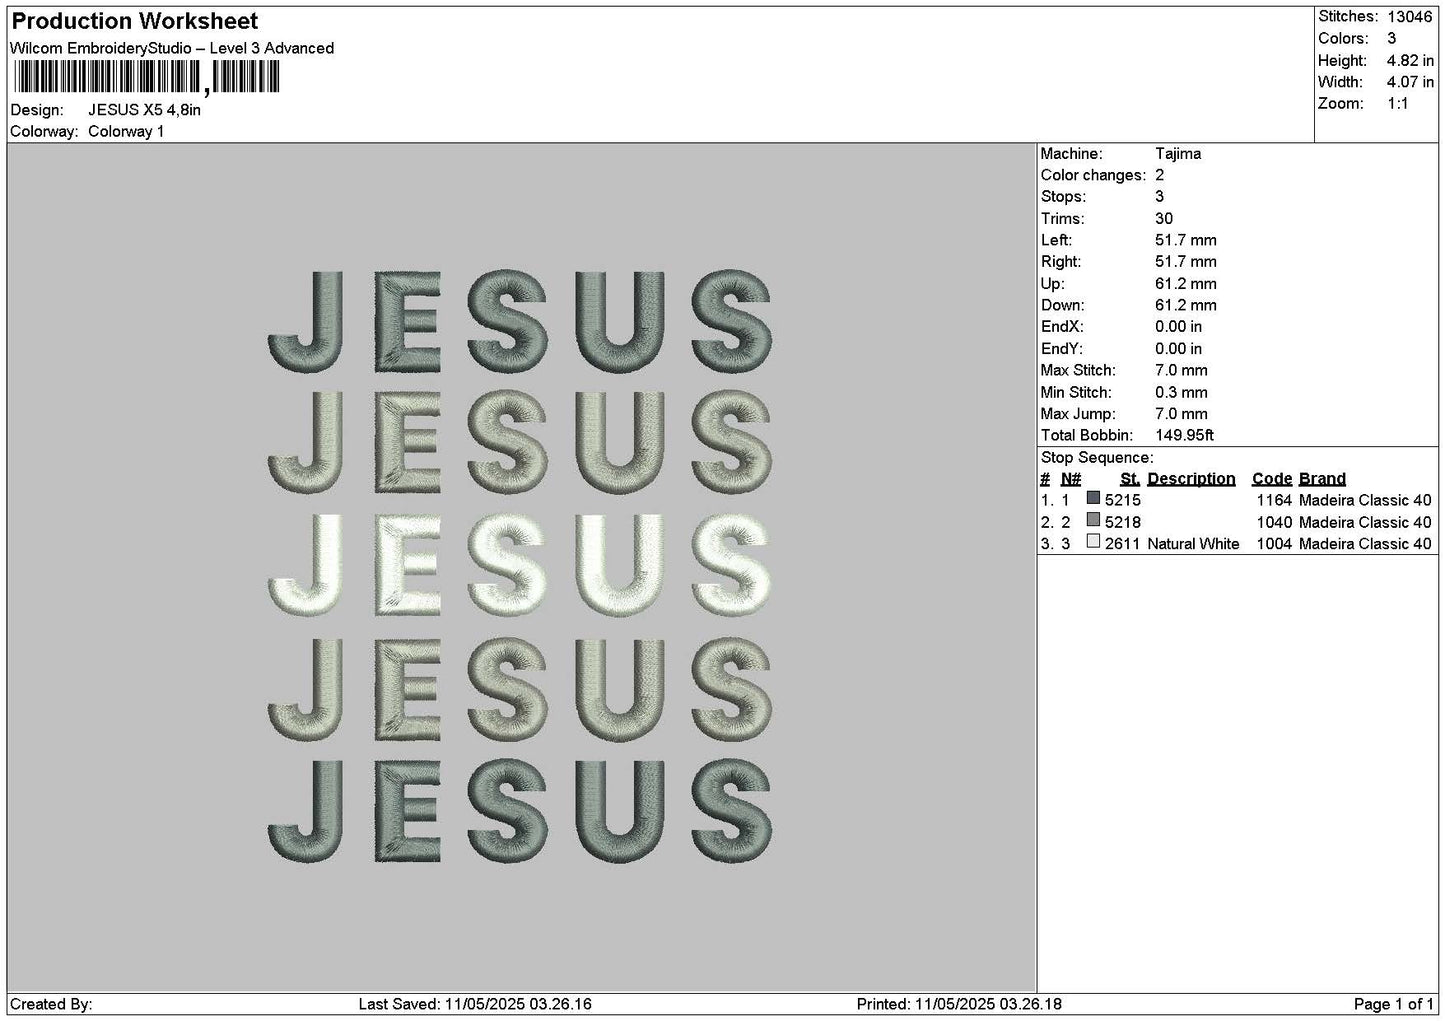Click the 2611 Natural White swatch
Screen dimensions: 1445x1021
pyautogui.click(x=1093, y=543)
